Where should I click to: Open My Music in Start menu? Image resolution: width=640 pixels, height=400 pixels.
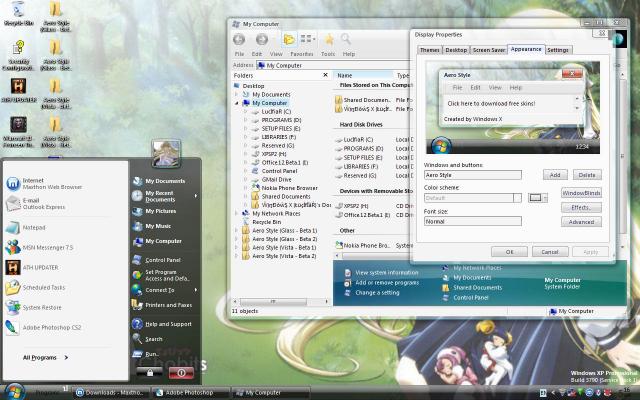tap(152, 226)
